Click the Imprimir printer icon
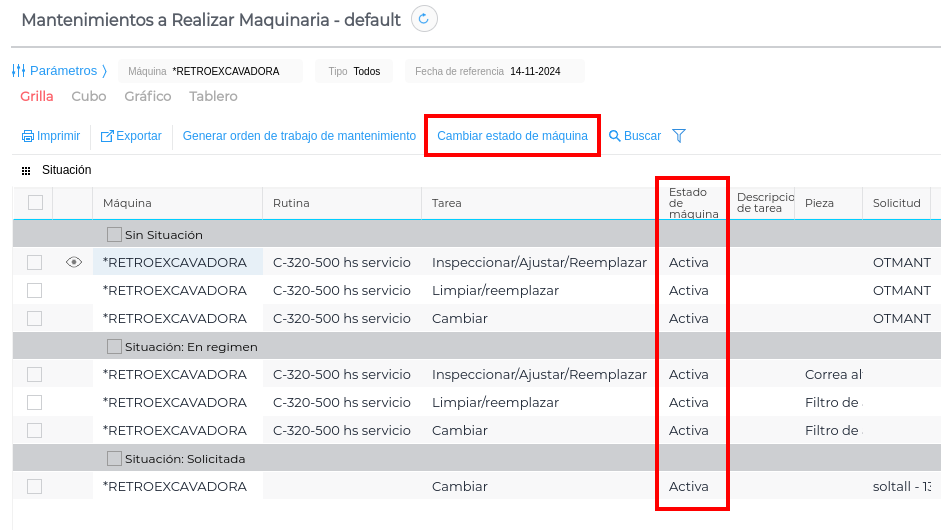941x530 pixels. point(28,136)
